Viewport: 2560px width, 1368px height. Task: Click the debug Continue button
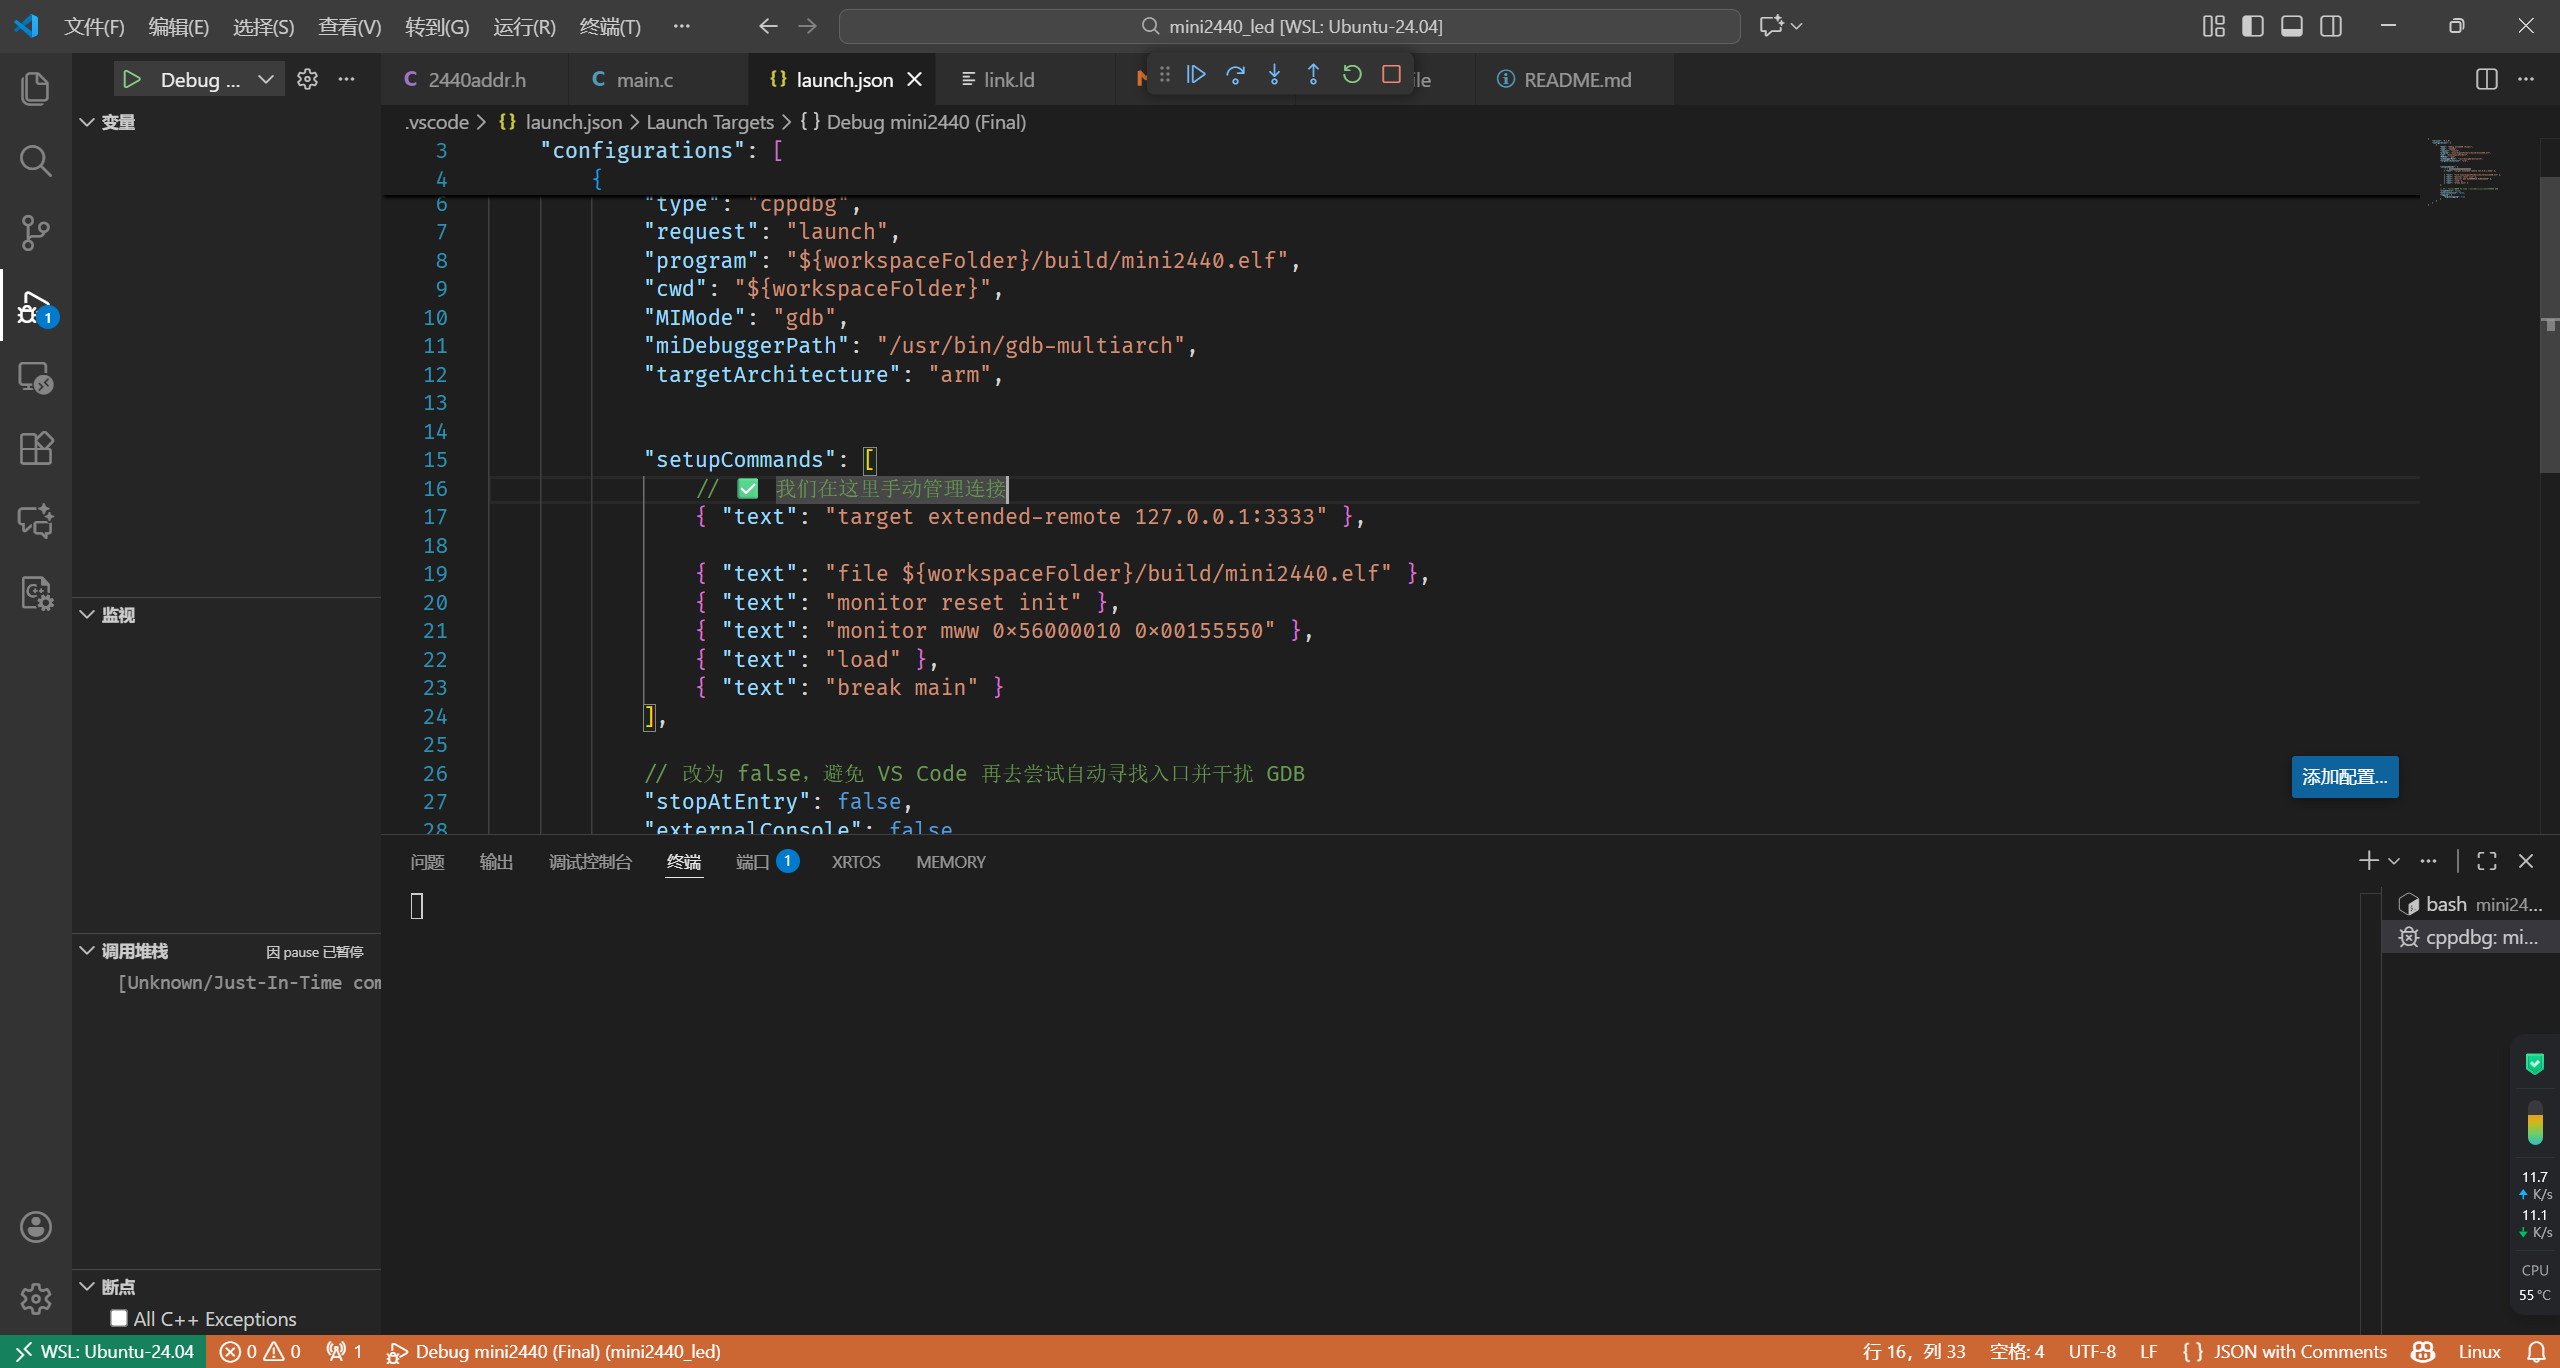tap(1196, 75)
